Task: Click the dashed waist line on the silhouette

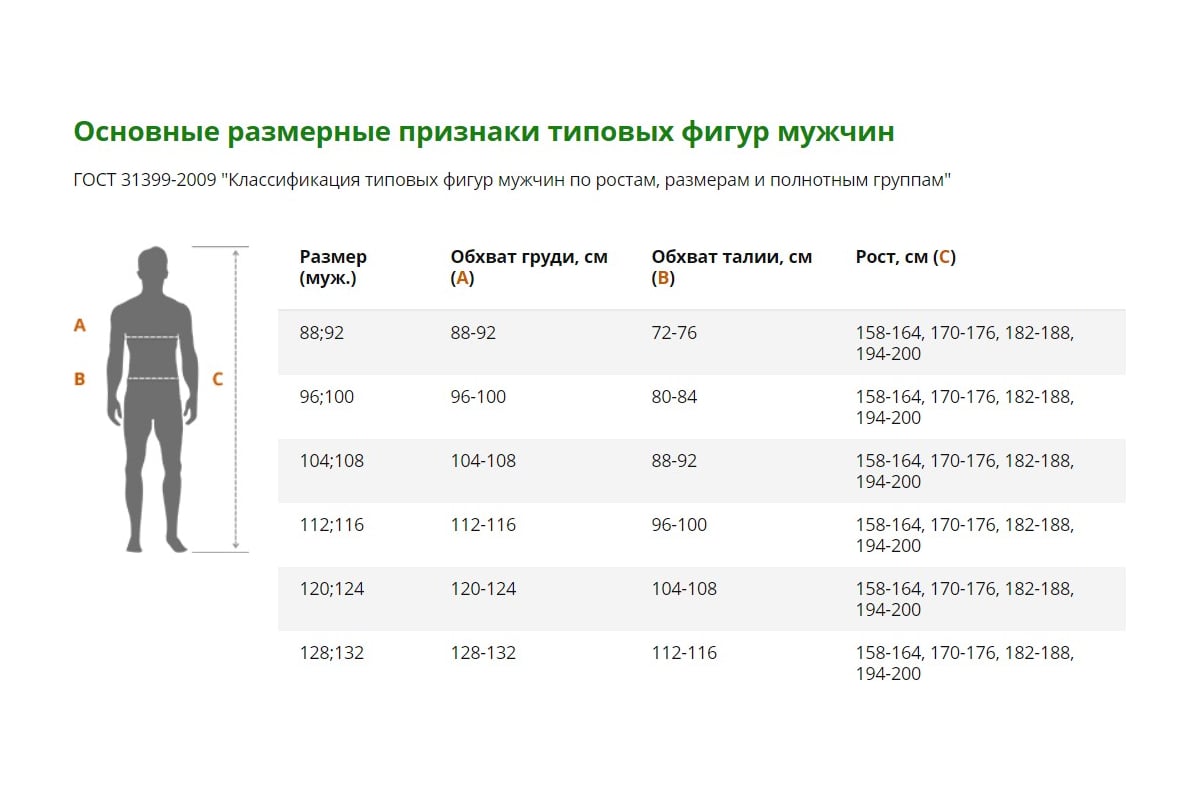Action: [152, 379]
